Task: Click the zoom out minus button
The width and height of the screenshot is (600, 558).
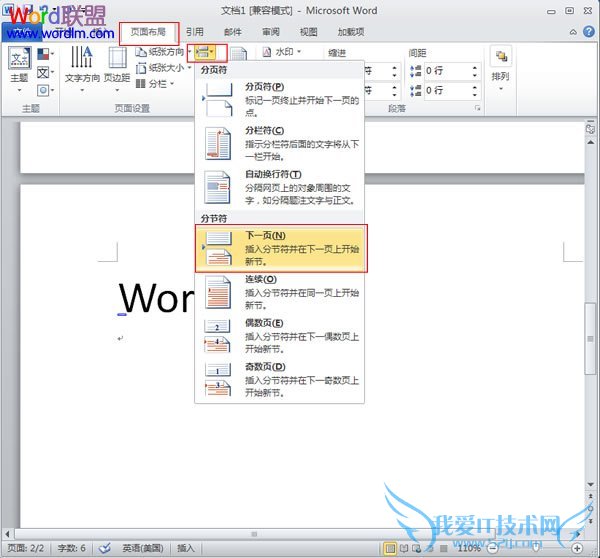Action: (x=493, y=548)
